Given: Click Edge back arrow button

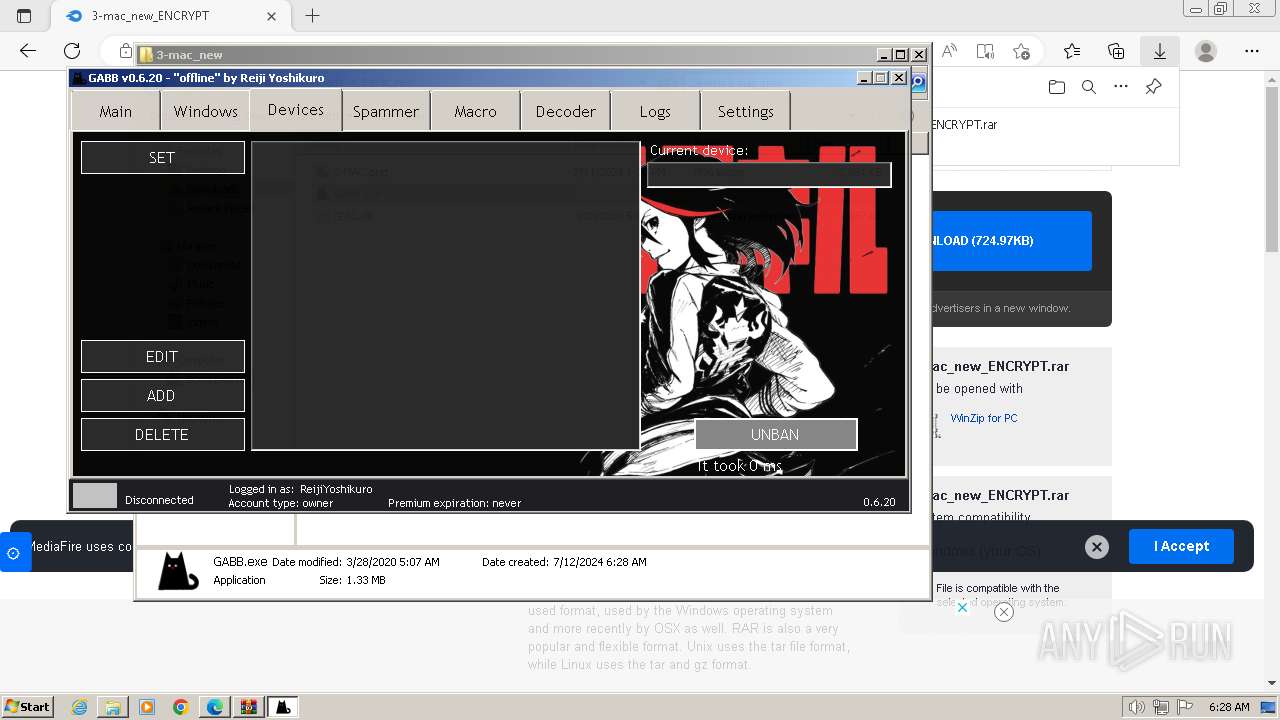Looking at the screenshot, I should click(x=28, y=51).
